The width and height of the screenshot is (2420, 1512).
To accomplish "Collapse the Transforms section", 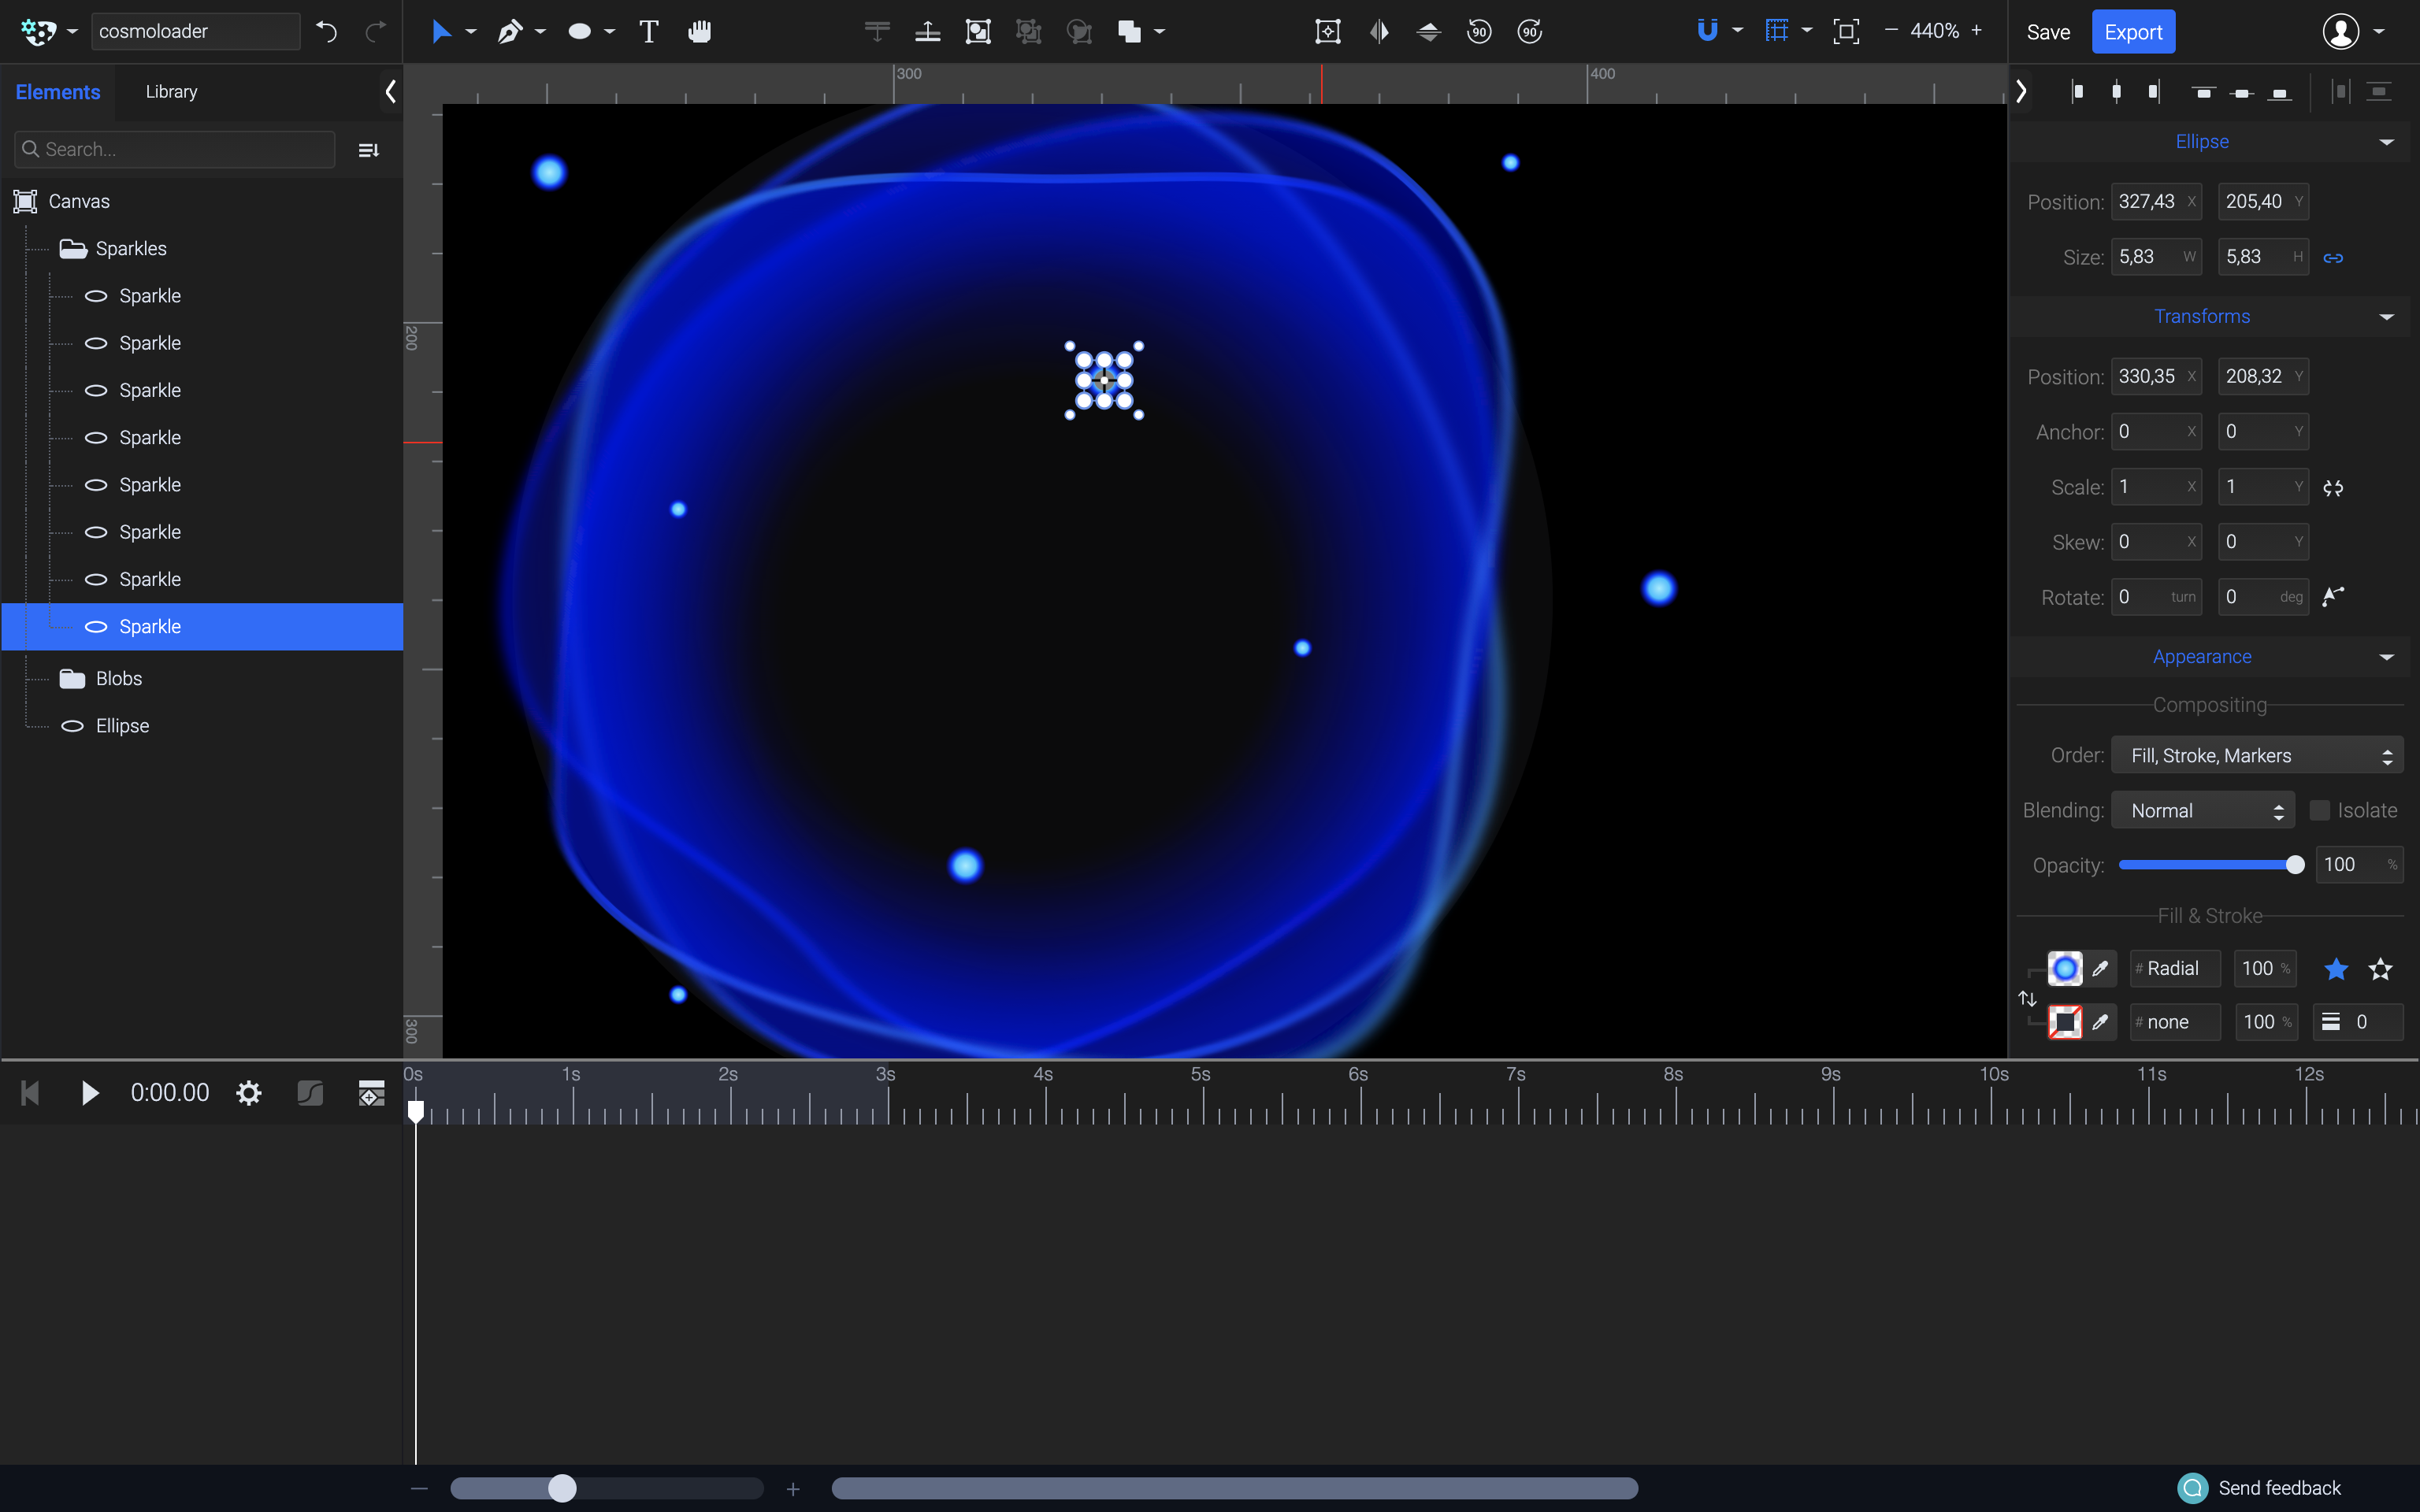I will tap(2388, 316).
